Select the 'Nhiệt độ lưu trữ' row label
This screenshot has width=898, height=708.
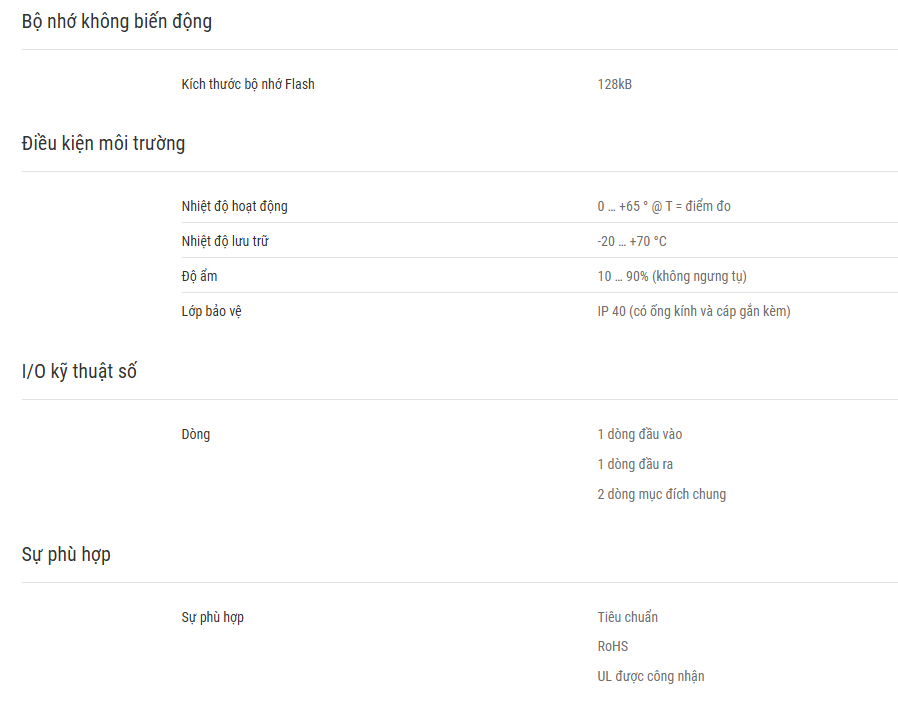tap(225, 241)
